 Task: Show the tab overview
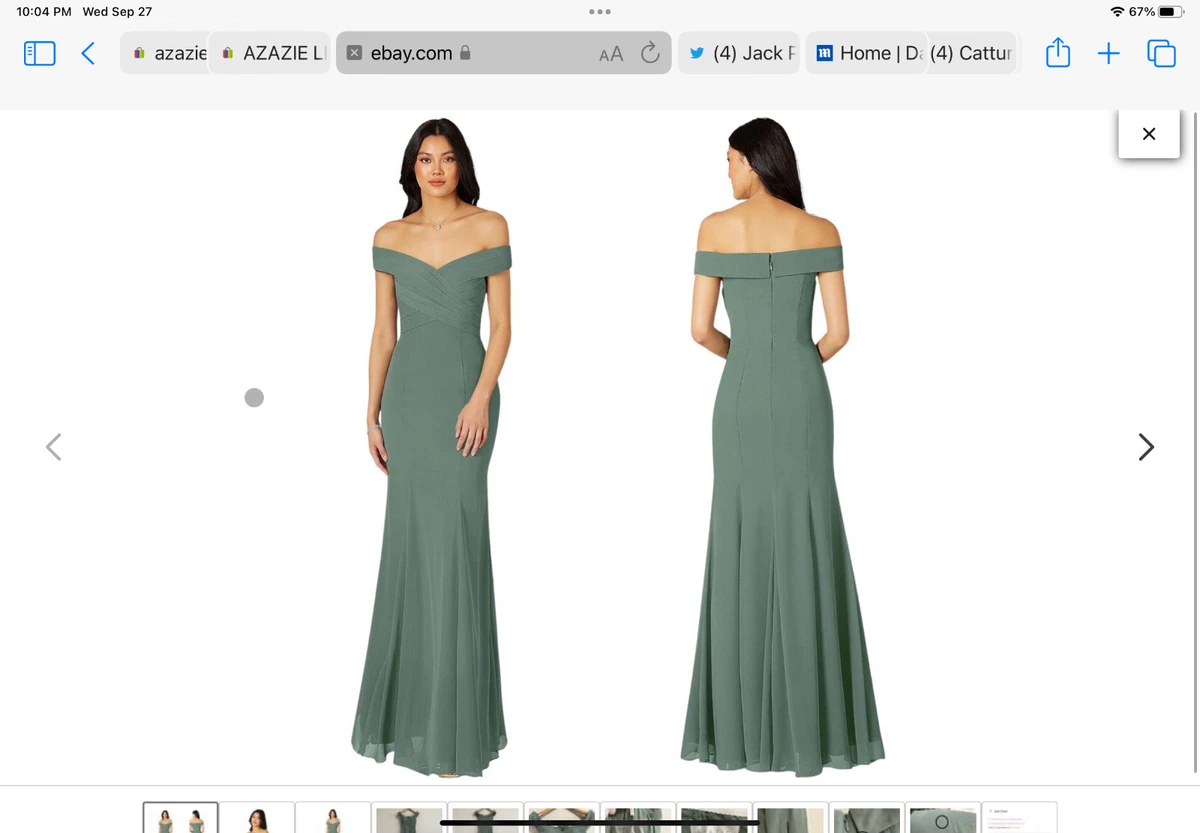click(1161, 53)
